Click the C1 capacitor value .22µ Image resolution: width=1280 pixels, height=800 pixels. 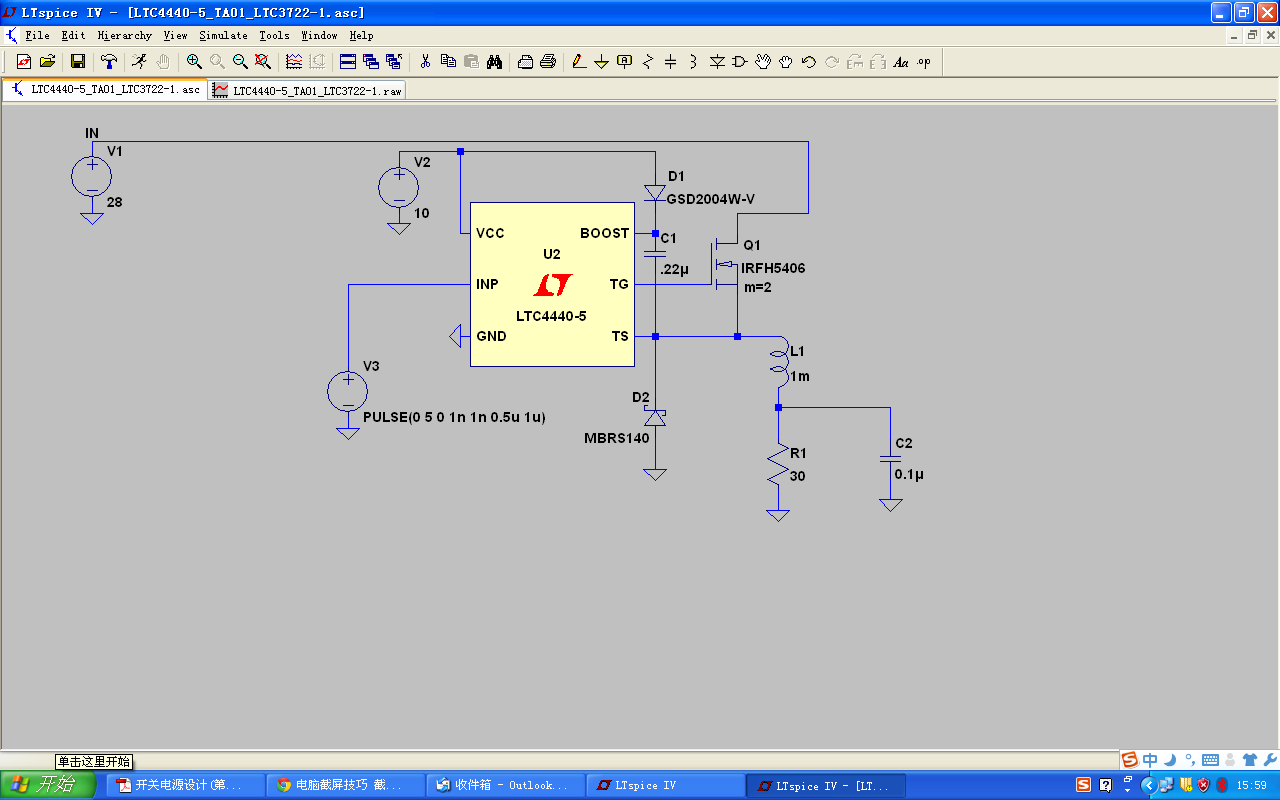point(675,269)
